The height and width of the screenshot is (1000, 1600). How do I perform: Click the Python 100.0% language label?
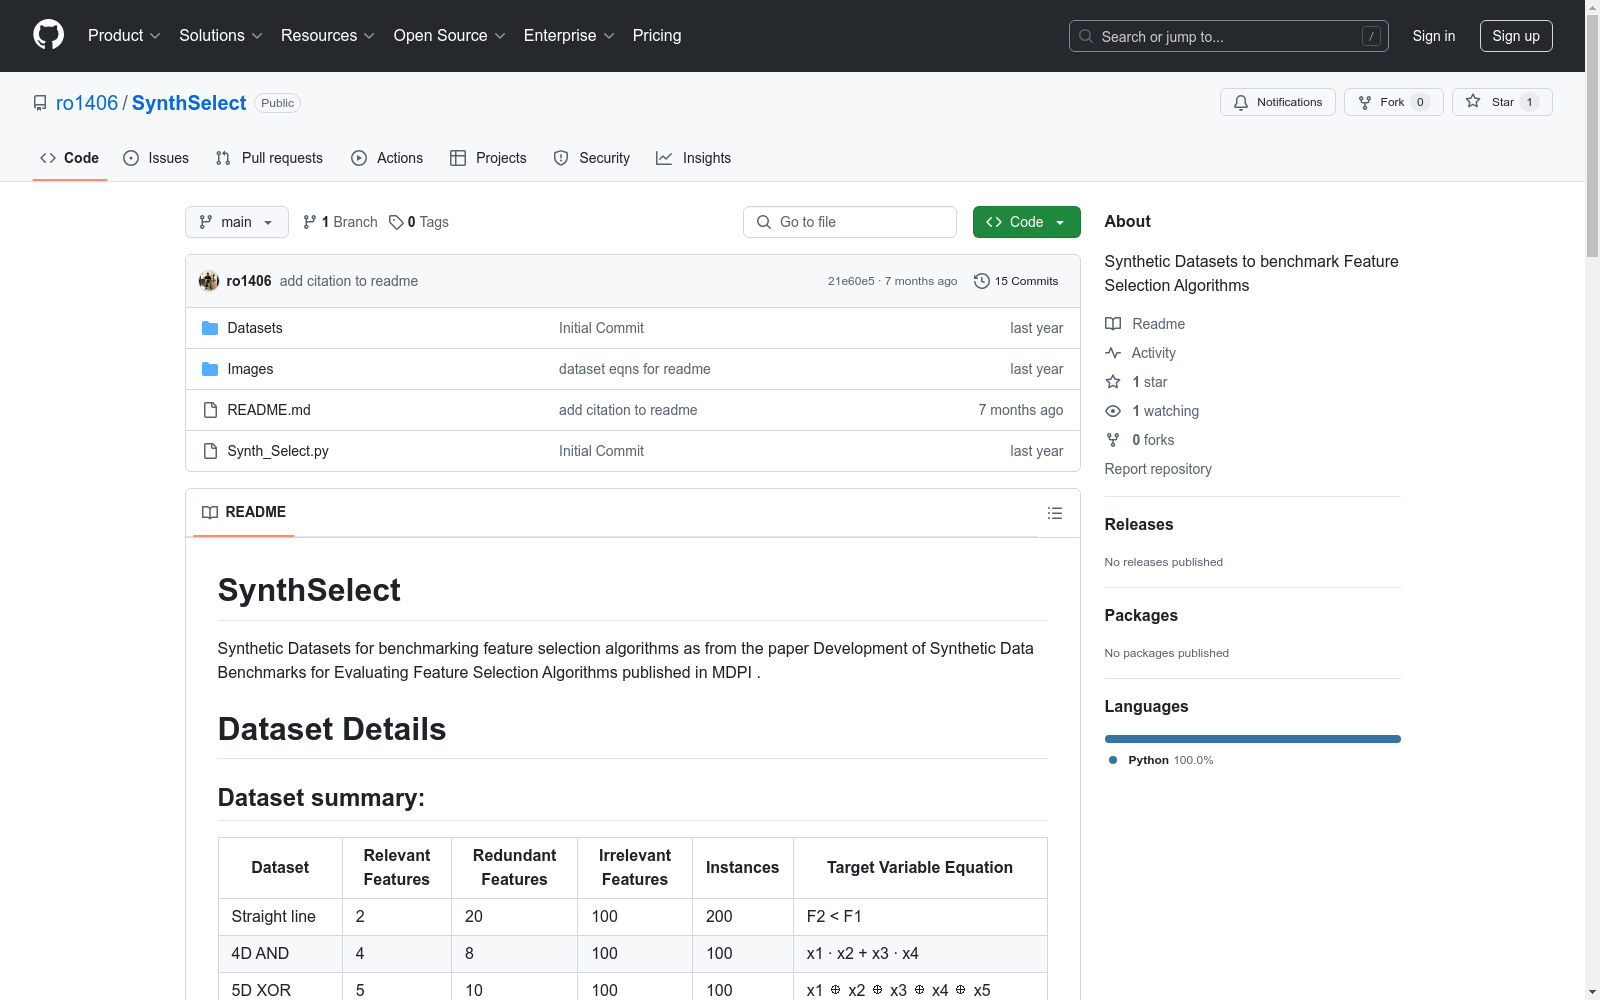(x=1171, y=760)
